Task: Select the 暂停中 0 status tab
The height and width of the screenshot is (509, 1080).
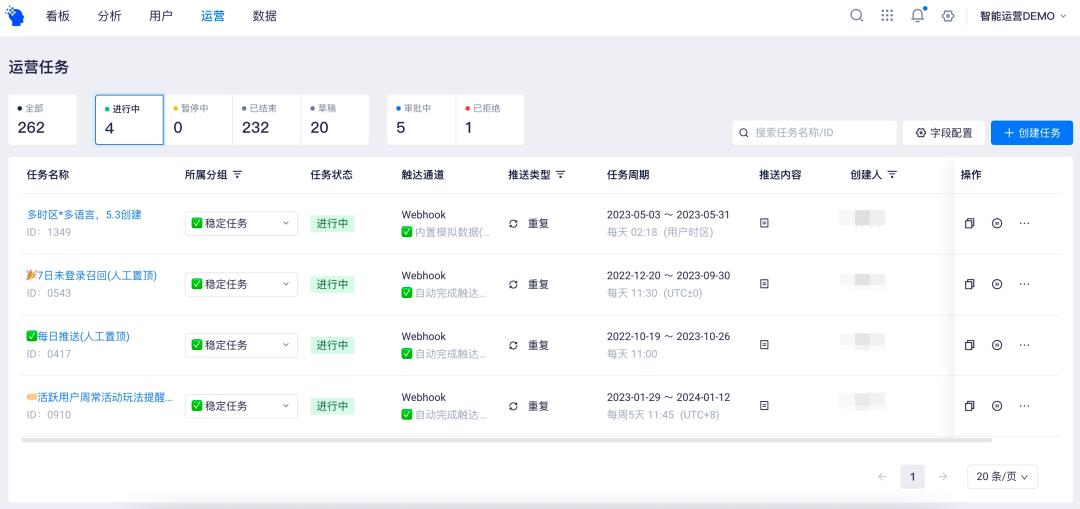Action: pos(198,120)
